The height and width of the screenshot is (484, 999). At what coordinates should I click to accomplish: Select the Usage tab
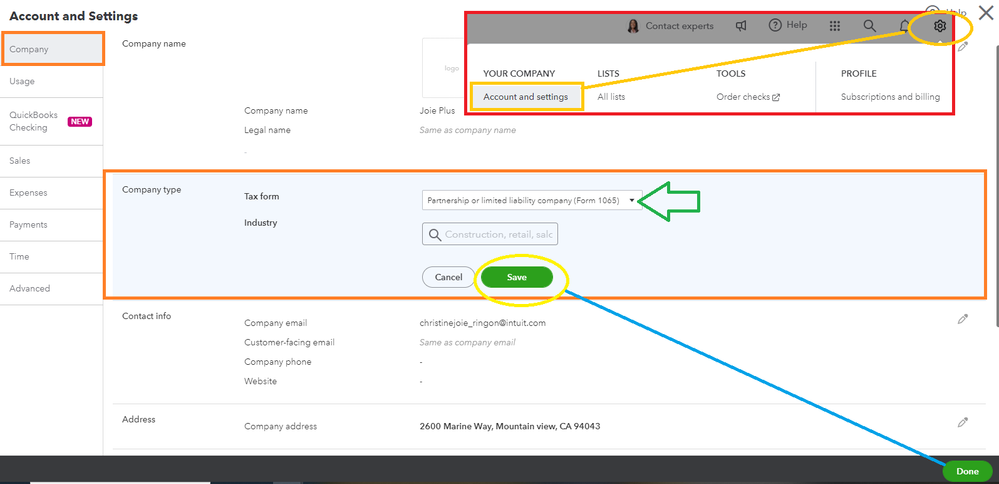[x=52, y=82]
